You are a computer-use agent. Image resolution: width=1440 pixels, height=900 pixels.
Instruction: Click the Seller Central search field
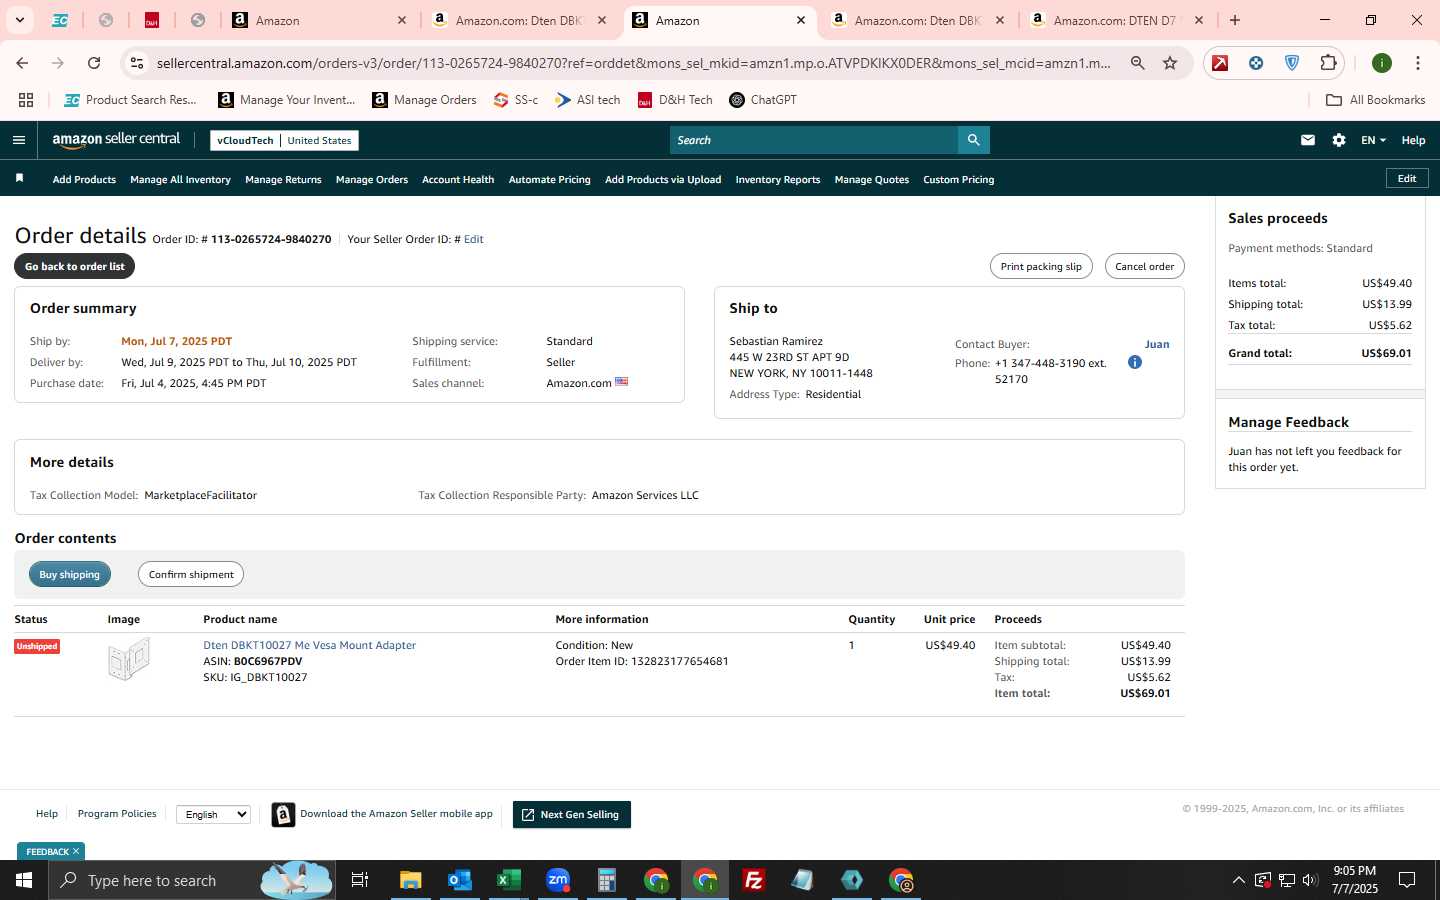coord(814,140)
